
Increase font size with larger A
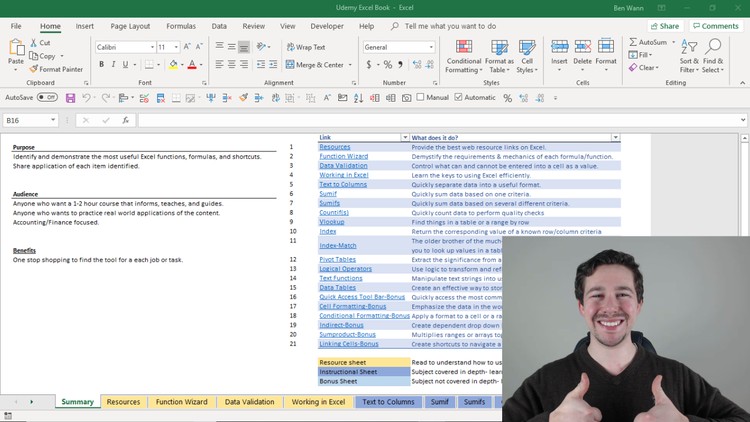coord(188,46)
